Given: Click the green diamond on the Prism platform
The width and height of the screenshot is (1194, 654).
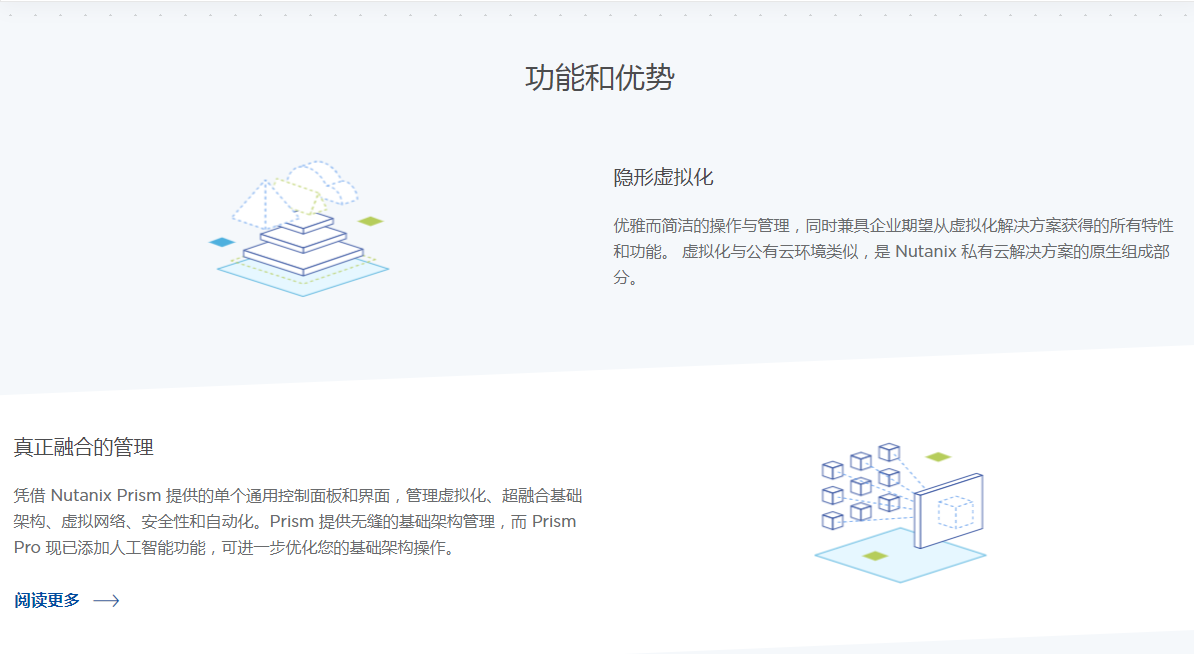Looking at the screenshot, I should click(875, 555).
